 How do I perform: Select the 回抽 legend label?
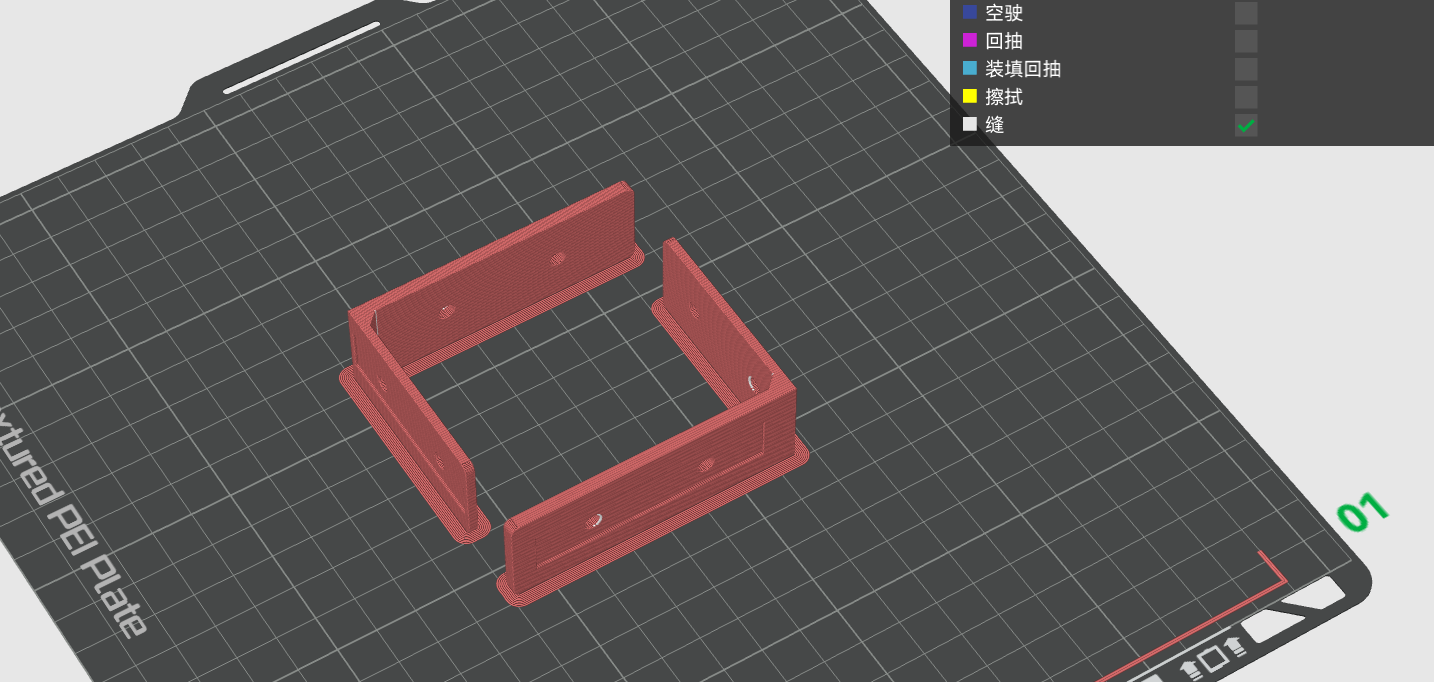pyautogui.click(x=1004, y=41)
